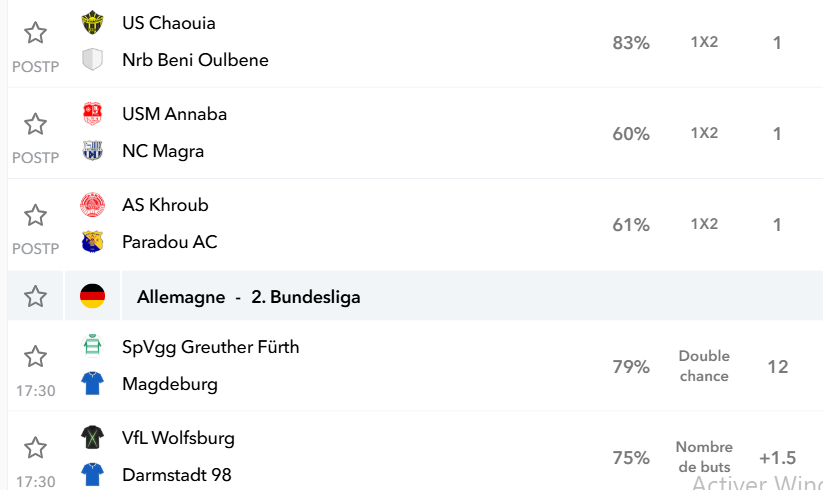This screenshot has width=823, height=490.
Task: Favorite the 2. Bundesliga league star
Action: [x=35, y=296]
